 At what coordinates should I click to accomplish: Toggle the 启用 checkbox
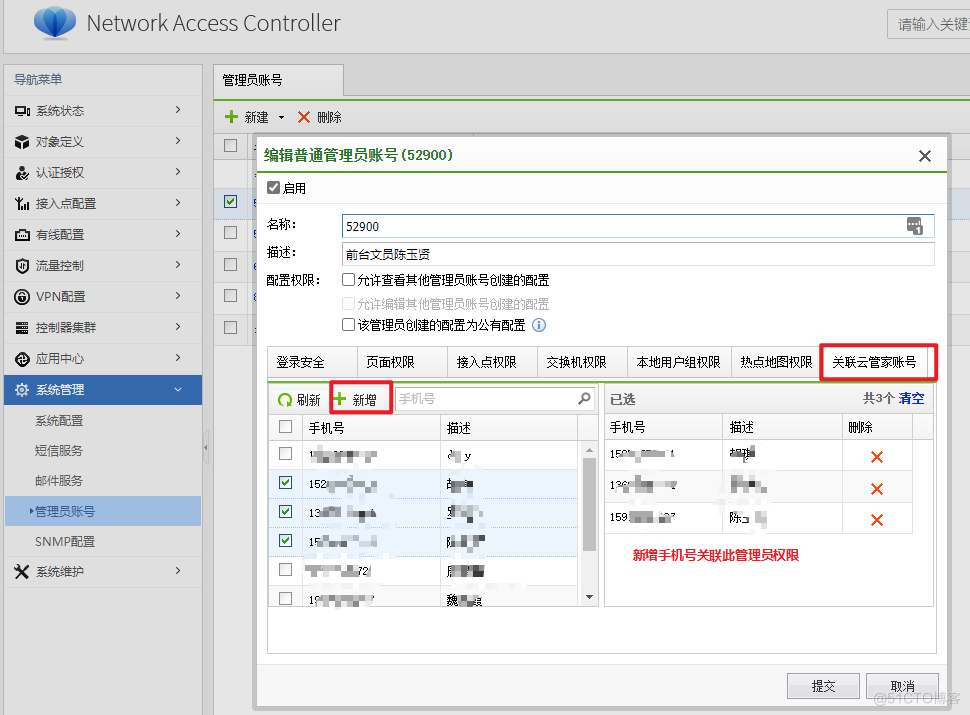tap(273, 187)
